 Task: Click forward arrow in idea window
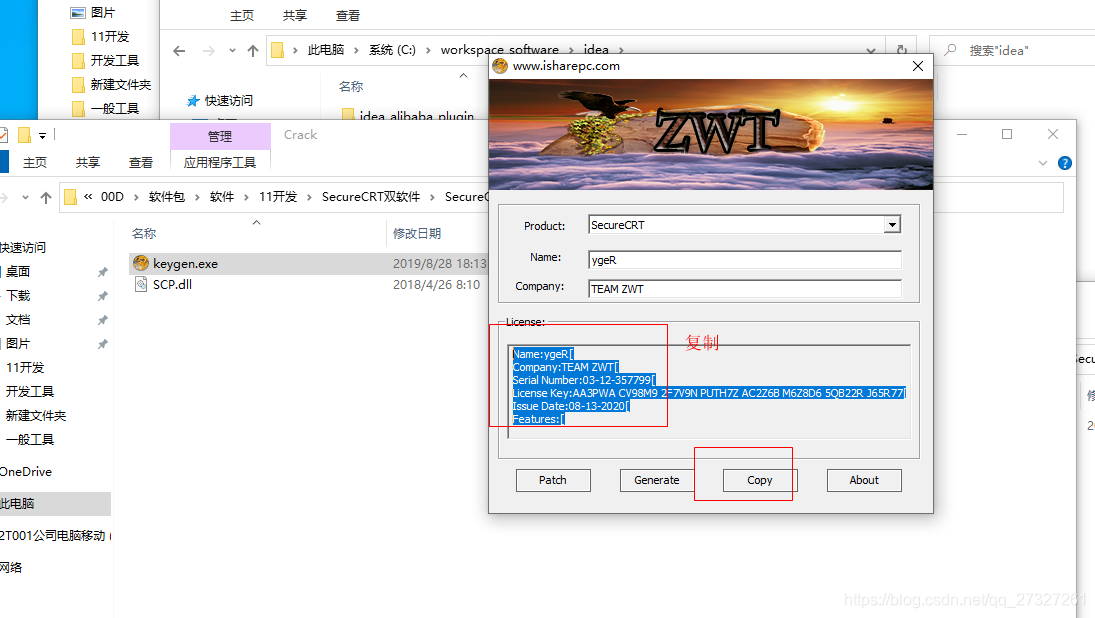pos(208,50)
